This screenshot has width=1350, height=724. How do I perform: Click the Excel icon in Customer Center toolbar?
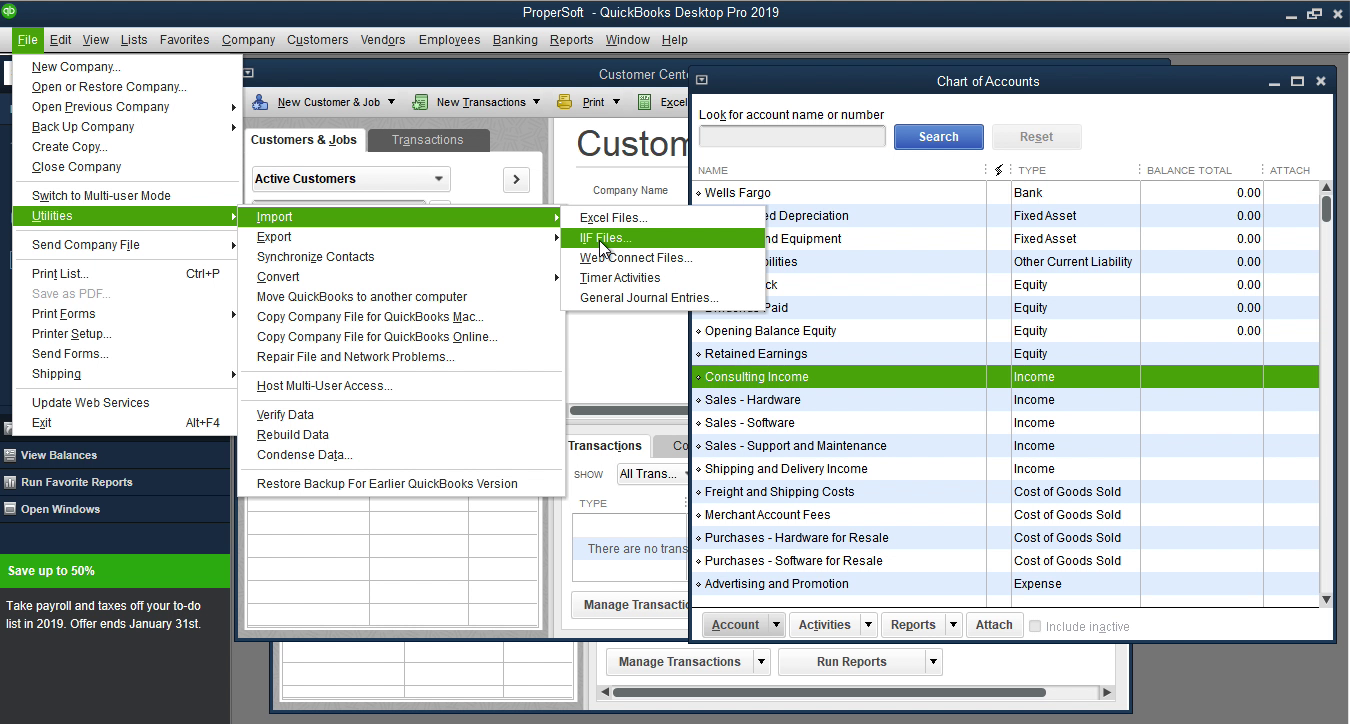[645, 102]
